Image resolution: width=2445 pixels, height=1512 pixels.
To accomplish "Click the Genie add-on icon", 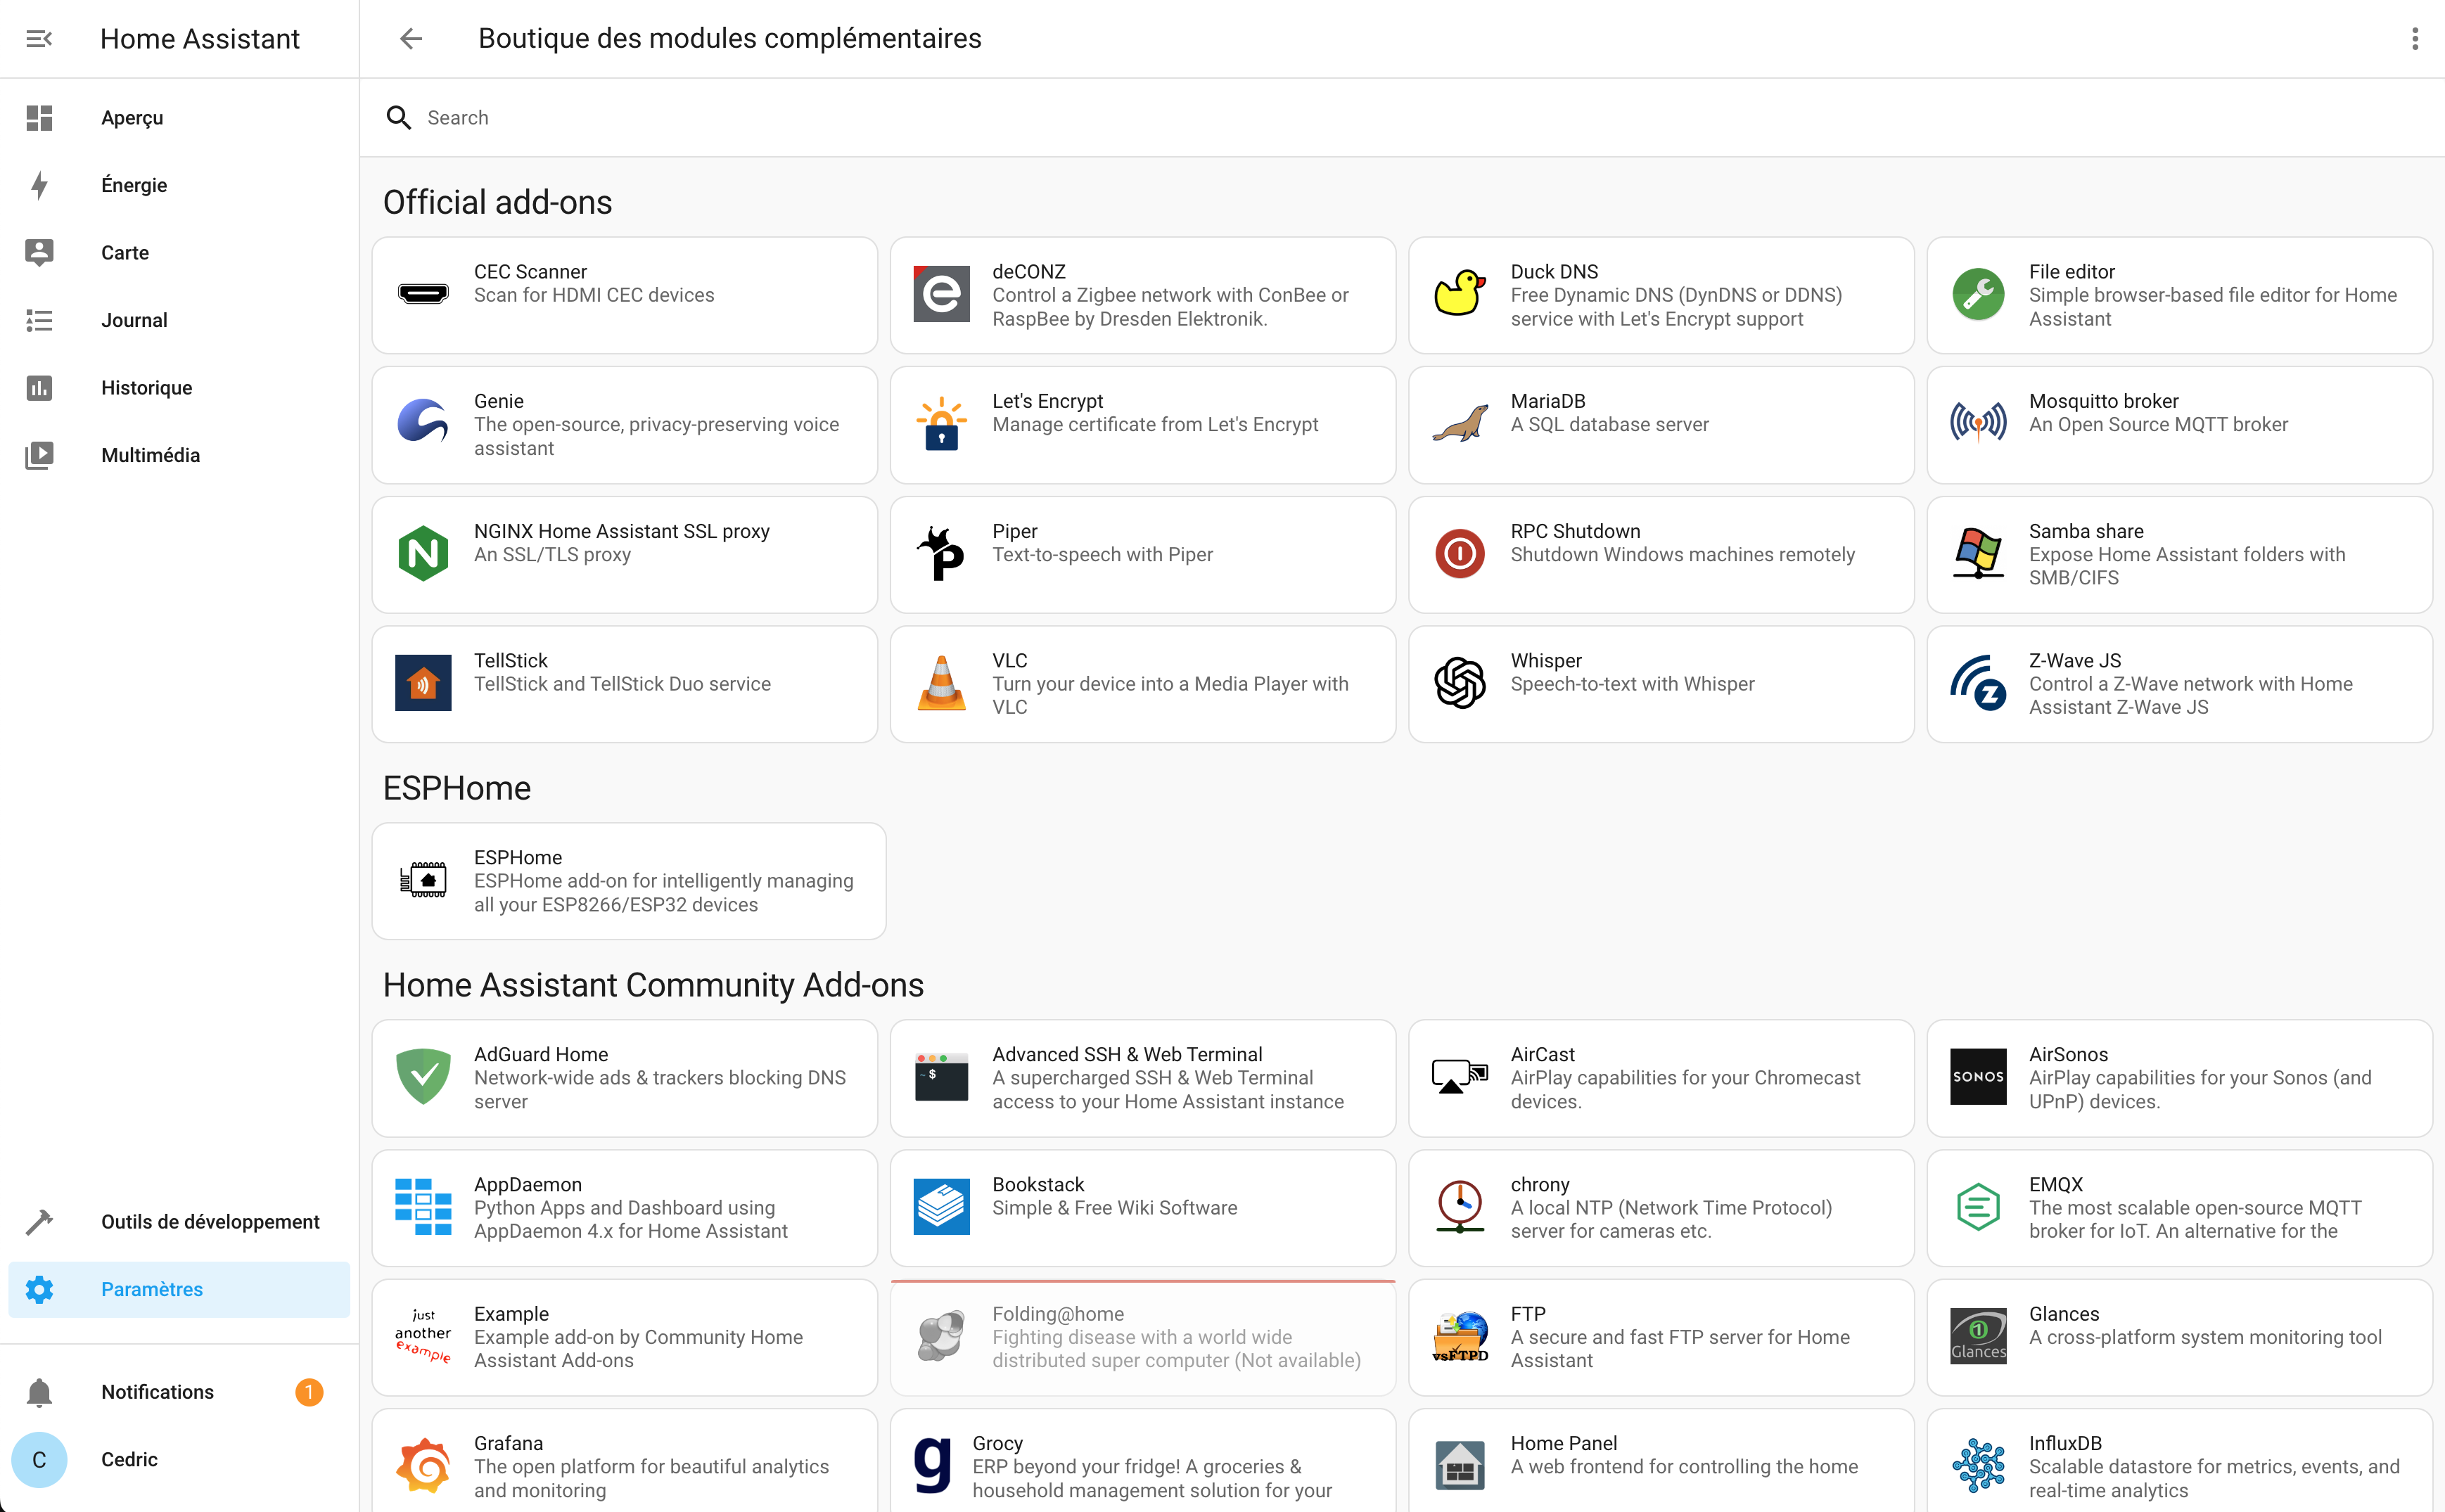I will pyautogui.click(x=423, y=423).
